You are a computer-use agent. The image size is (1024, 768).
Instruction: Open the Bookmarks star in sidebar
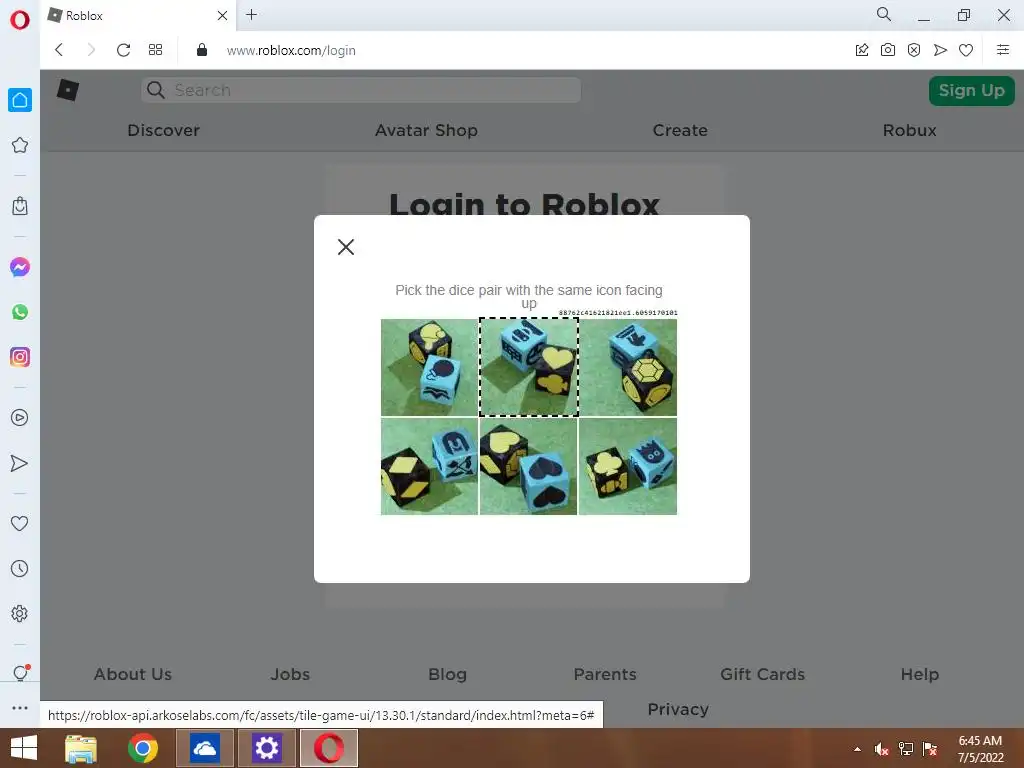[20, 145]
